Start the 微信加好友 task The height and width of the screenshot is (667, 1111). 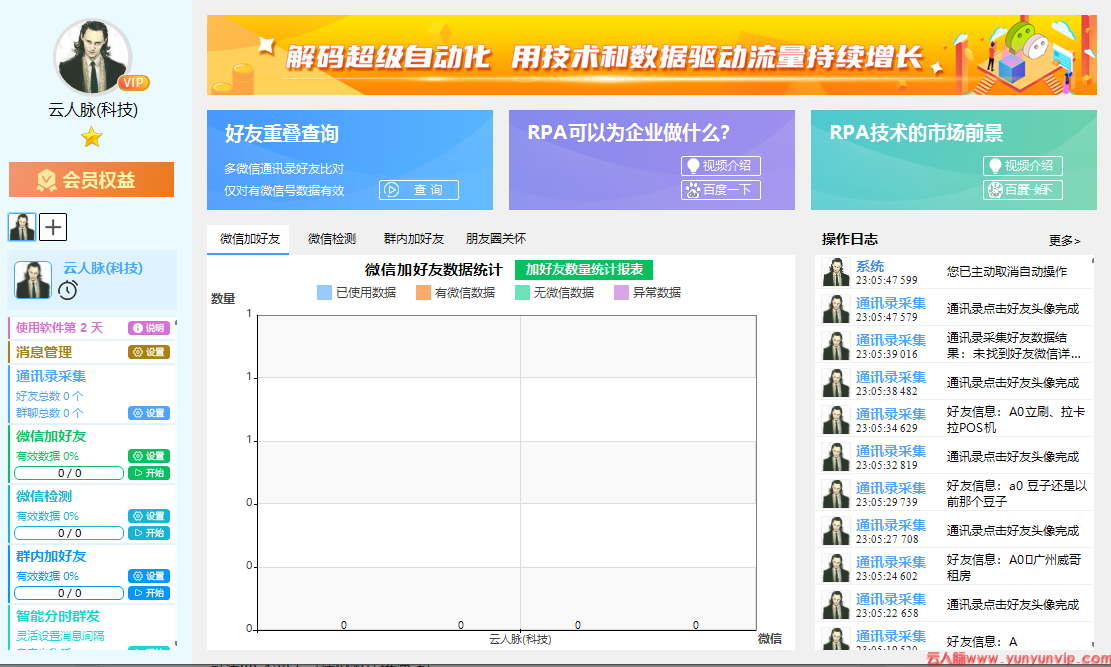coord(149,473)
